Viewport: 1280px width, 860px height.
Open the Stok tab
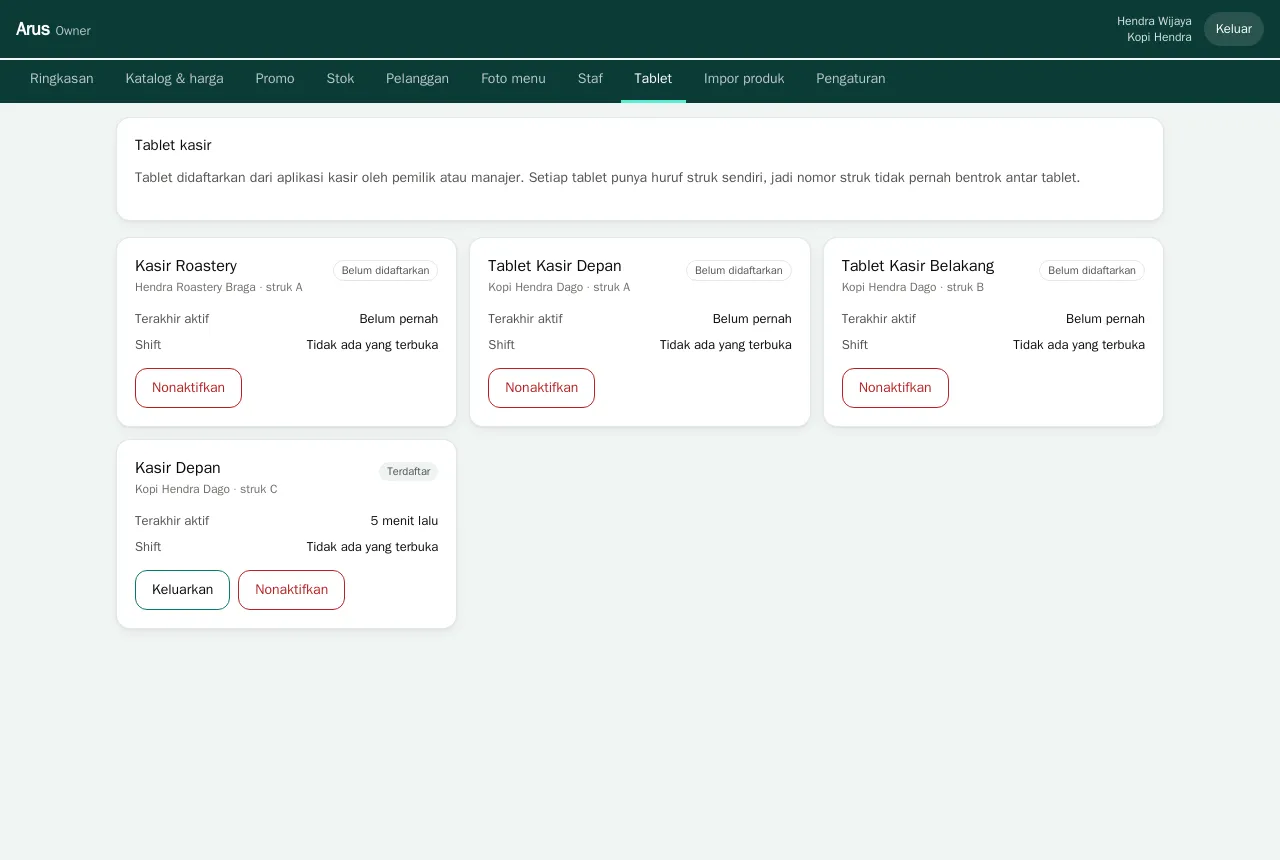[340, 79]
